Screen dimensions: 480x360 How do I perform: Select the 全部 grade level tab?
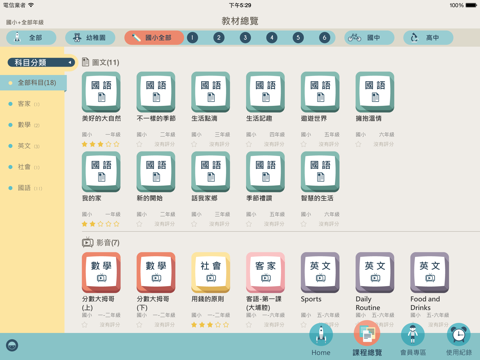31,38
